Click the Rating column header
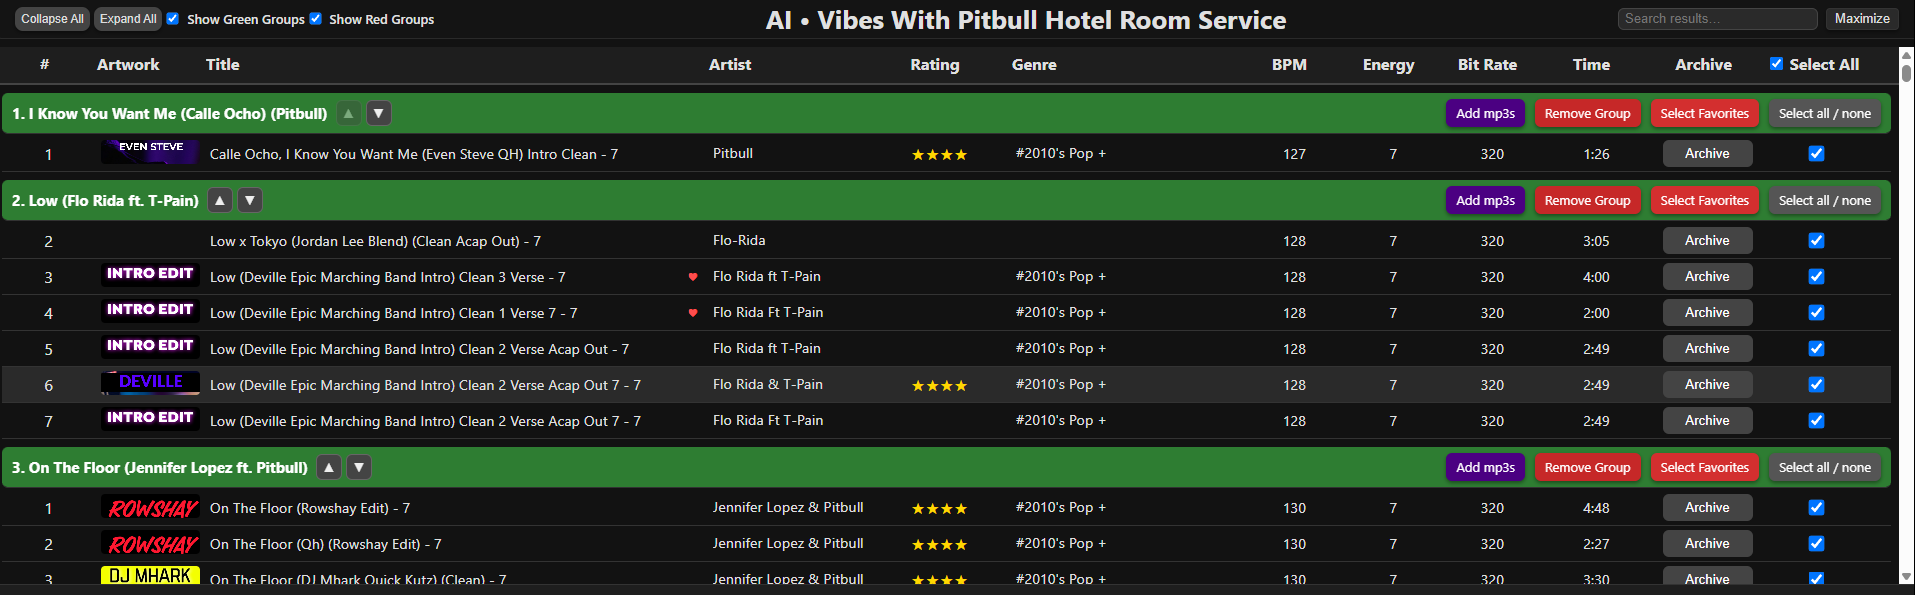 point(934,65)
